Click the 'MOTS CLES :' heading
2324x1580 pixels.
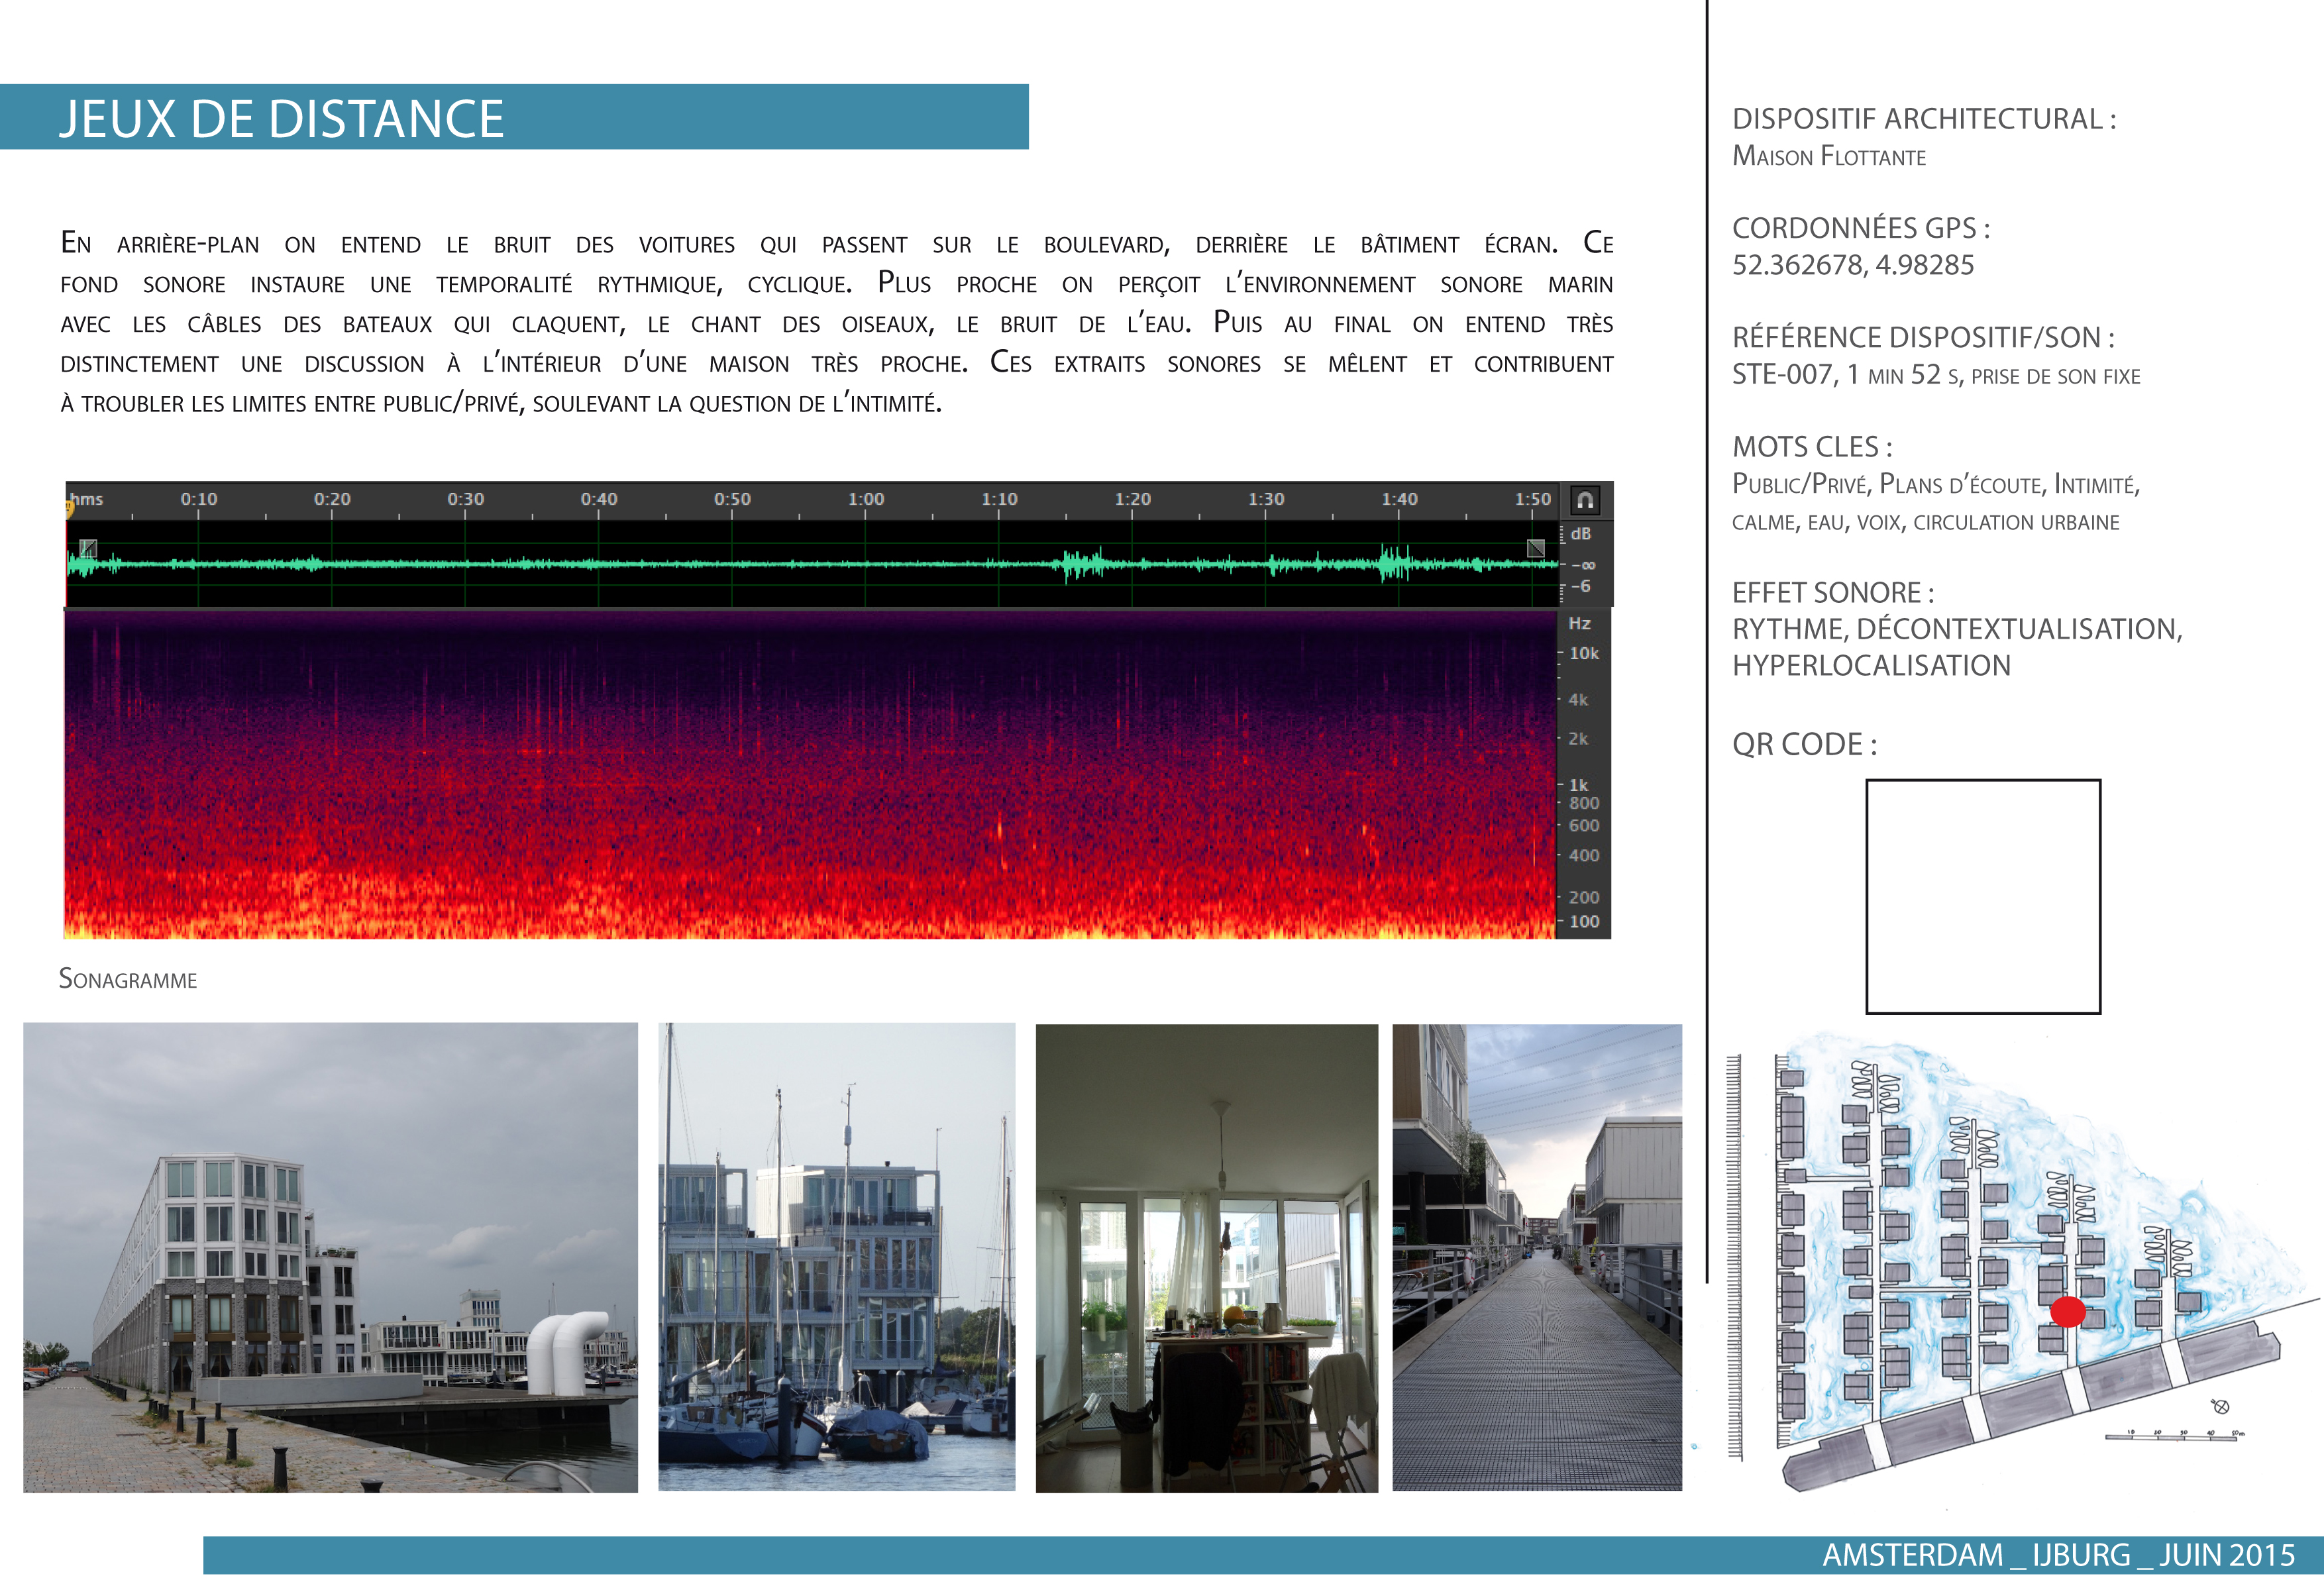(x=1812, y=446)
